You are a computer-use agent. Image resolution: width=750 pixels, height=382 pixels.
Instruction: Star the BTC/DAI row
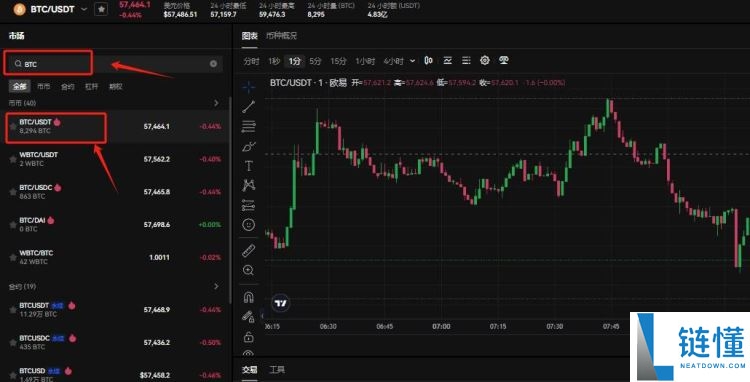[x=12, y=225]
